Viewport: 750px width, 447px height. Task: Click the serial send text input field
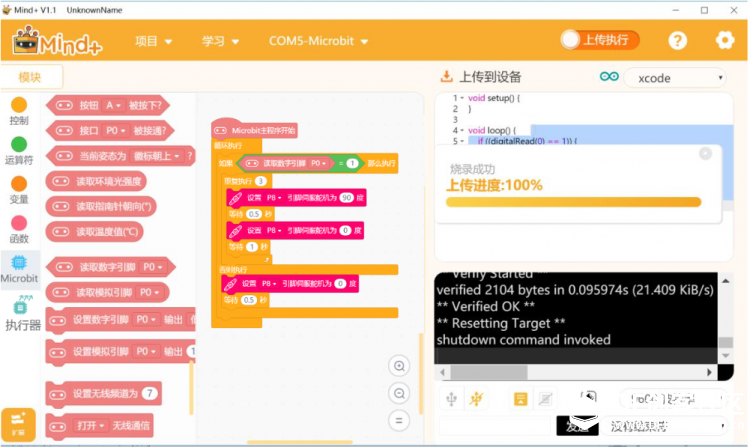point(496,425)
